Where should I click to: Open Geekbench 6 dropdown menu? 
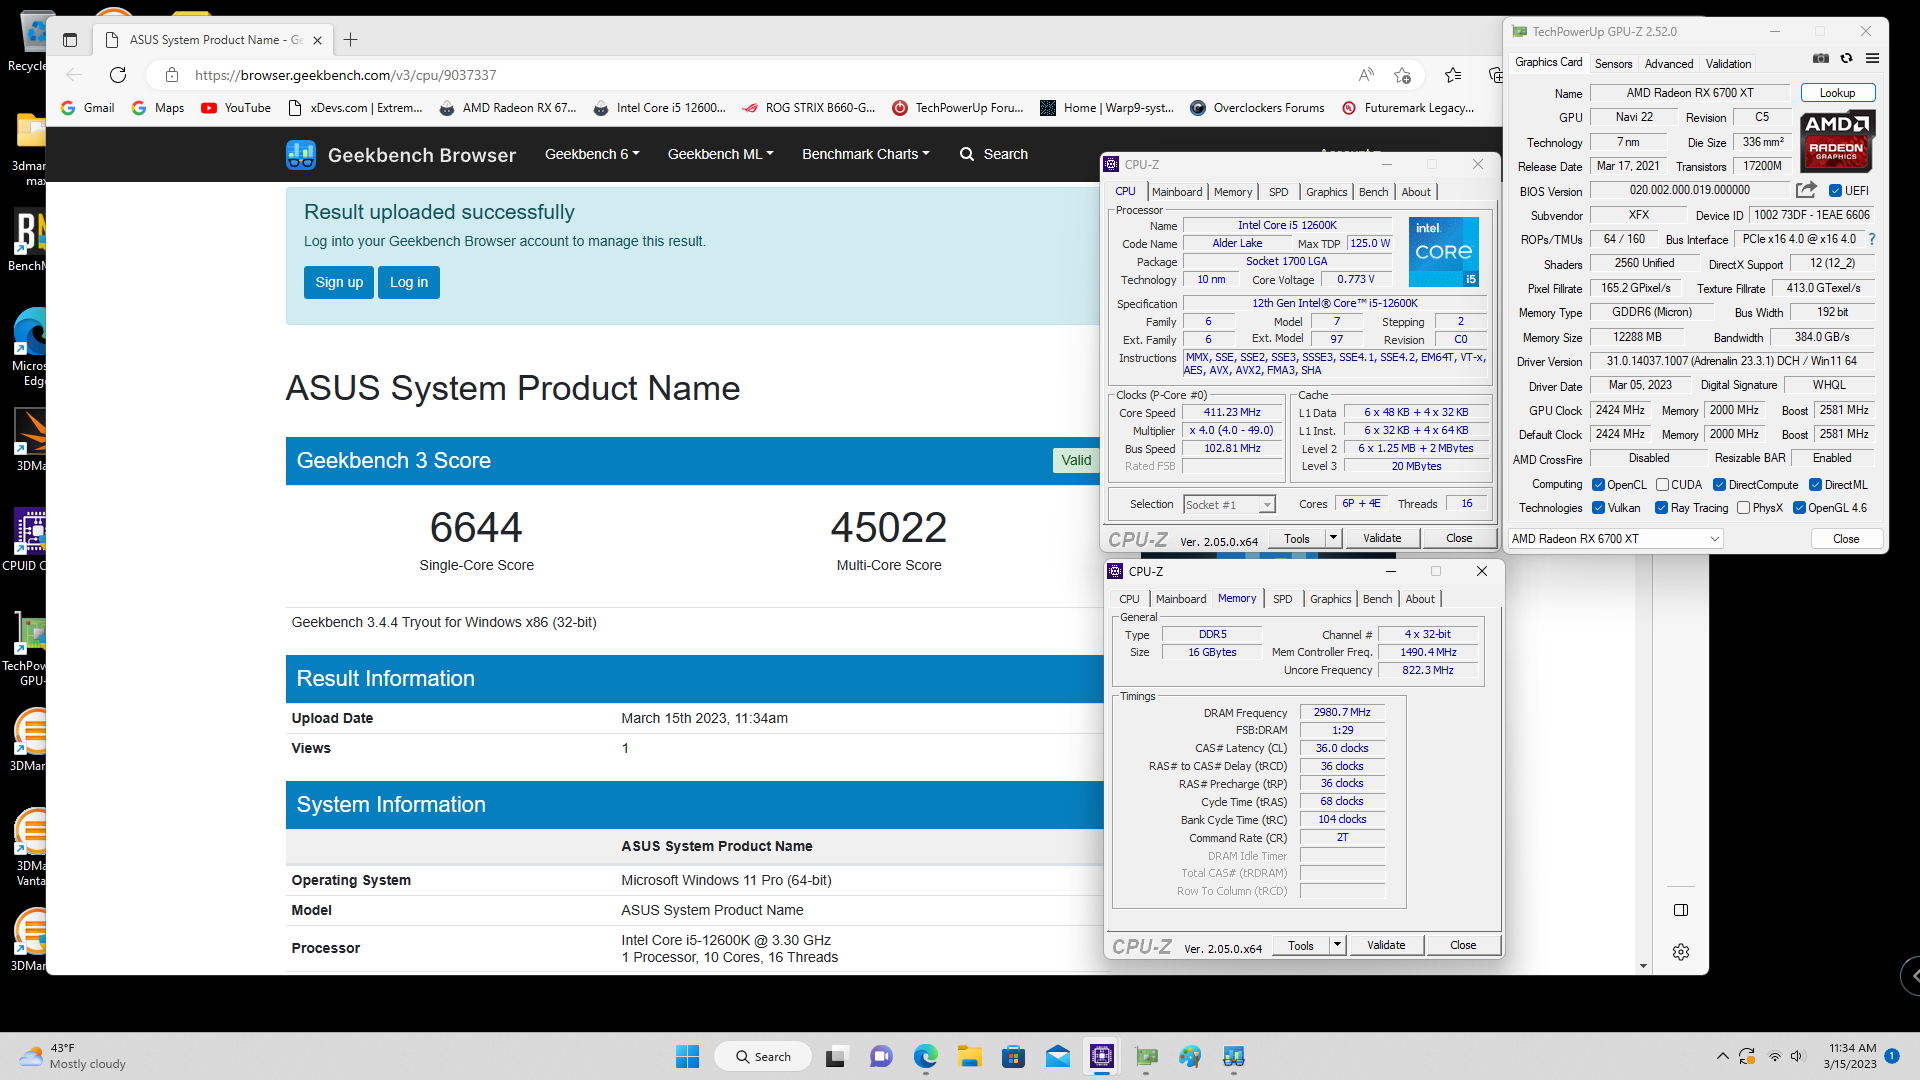(x=592, y=154)
